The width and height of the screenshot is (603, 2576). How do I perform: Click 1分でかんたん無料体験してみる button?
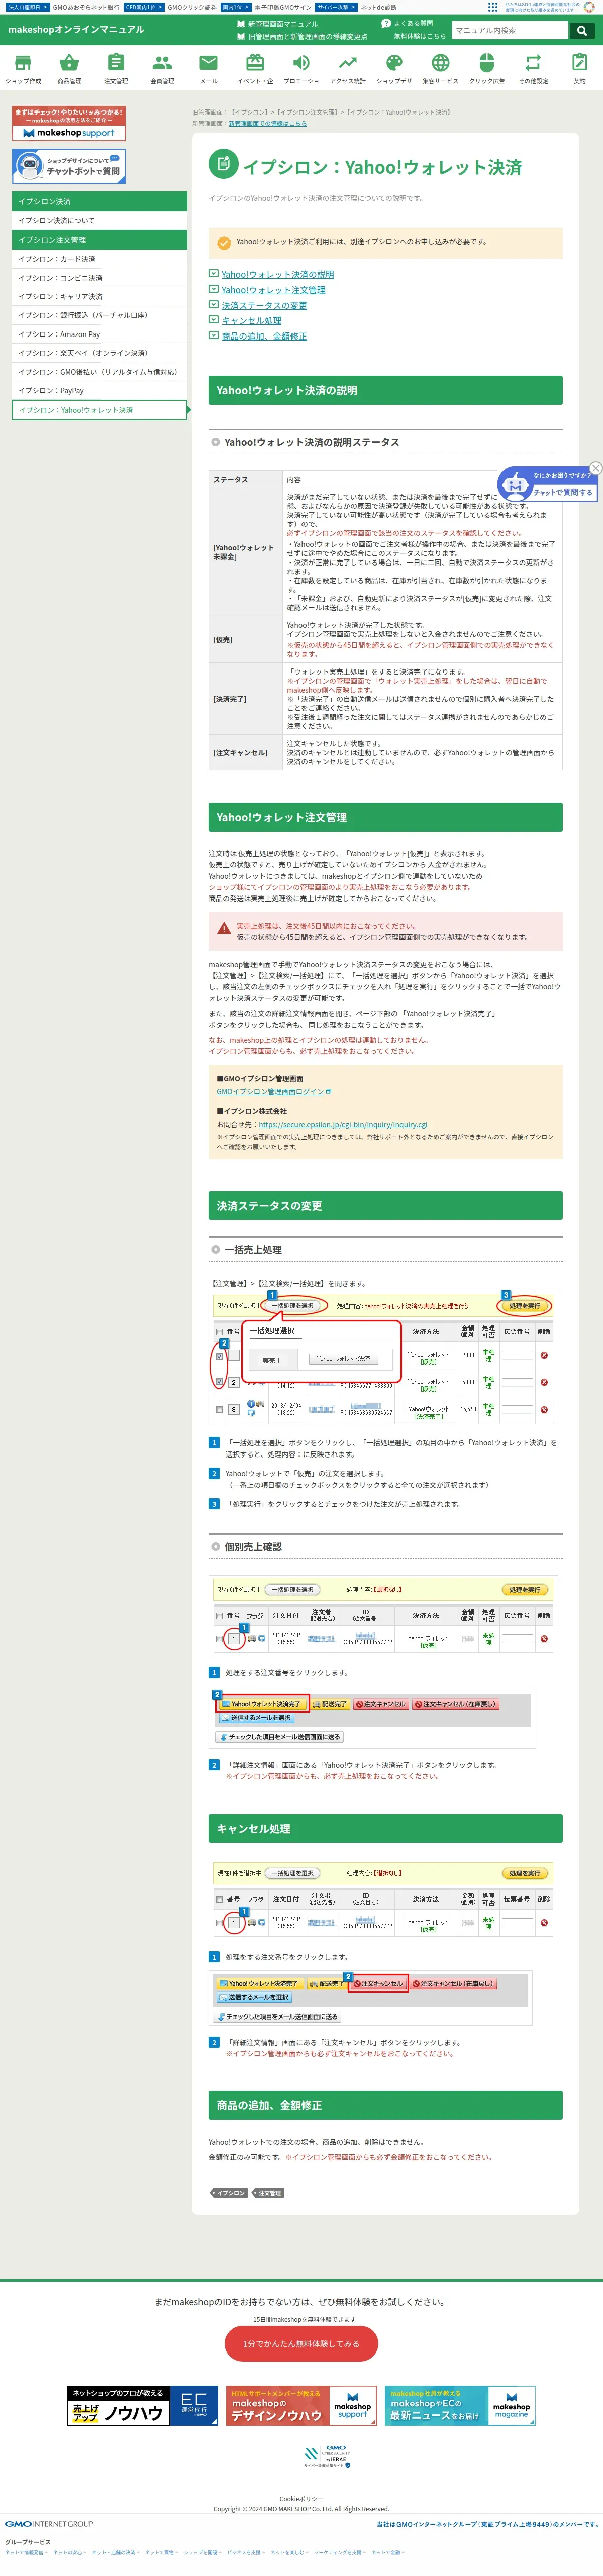tap(301, 2343)
